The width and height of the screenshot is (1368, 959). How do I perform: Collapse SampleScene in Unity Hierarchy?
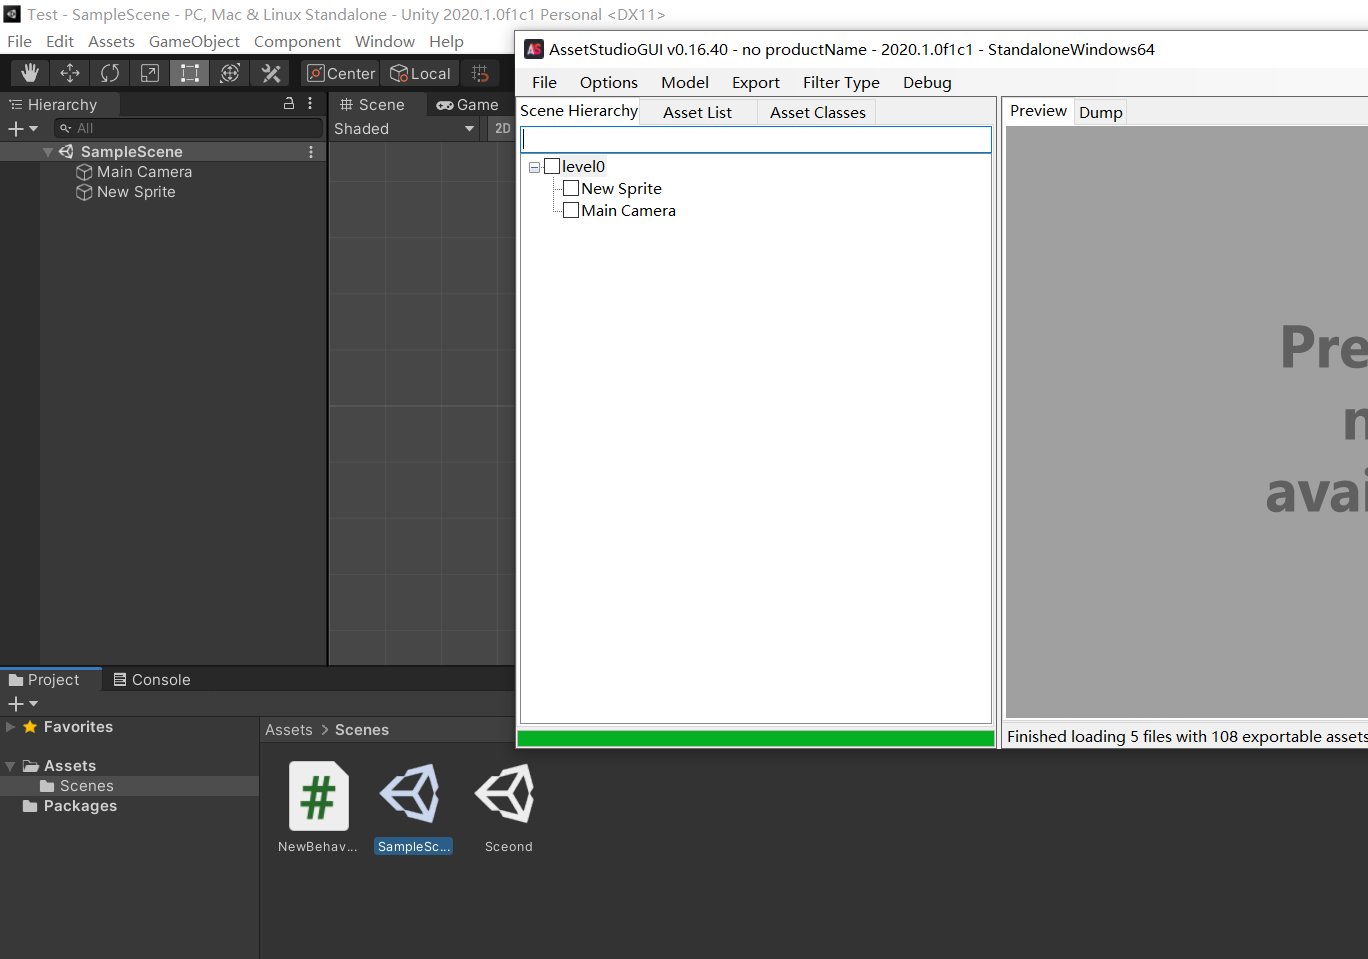tap(48, 152)
